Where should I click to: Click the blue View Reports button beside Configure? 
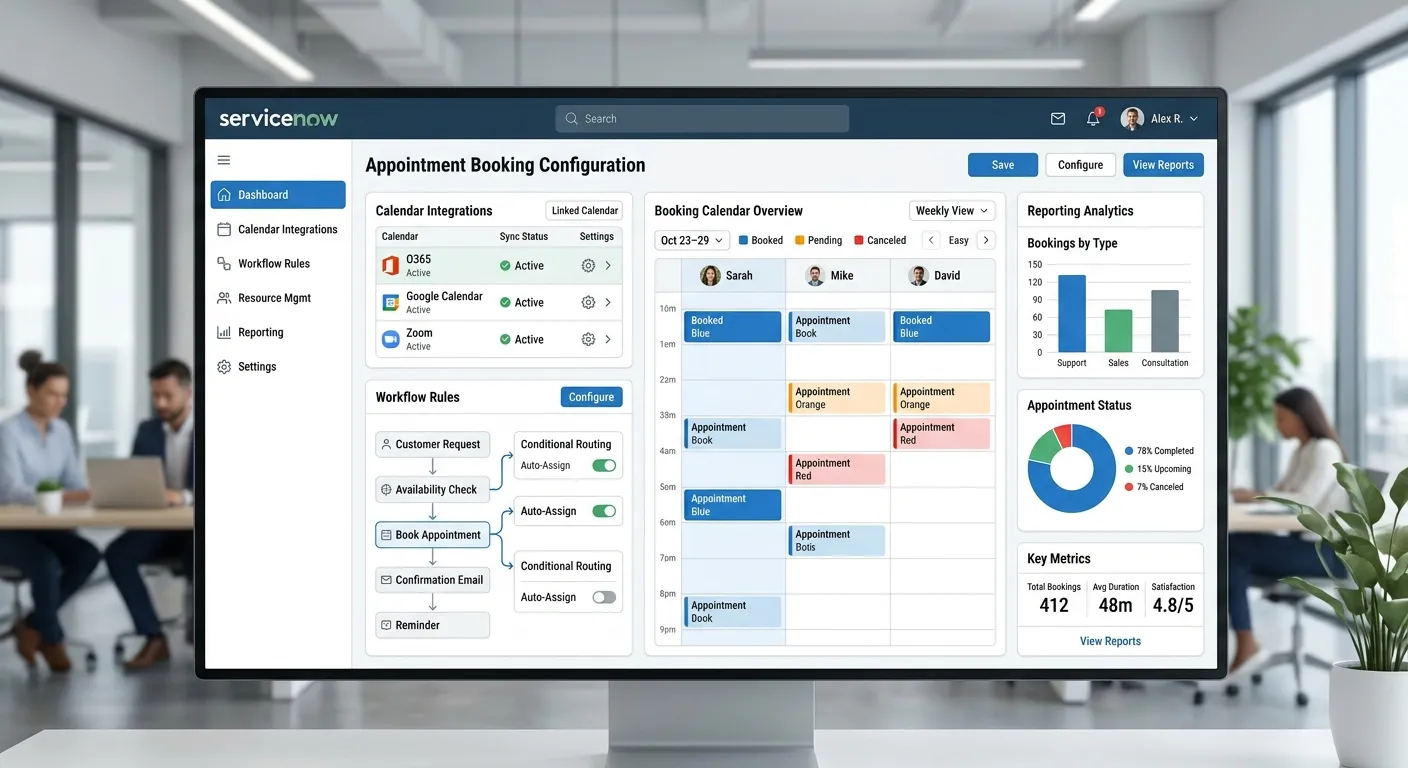coord(1163,165)
